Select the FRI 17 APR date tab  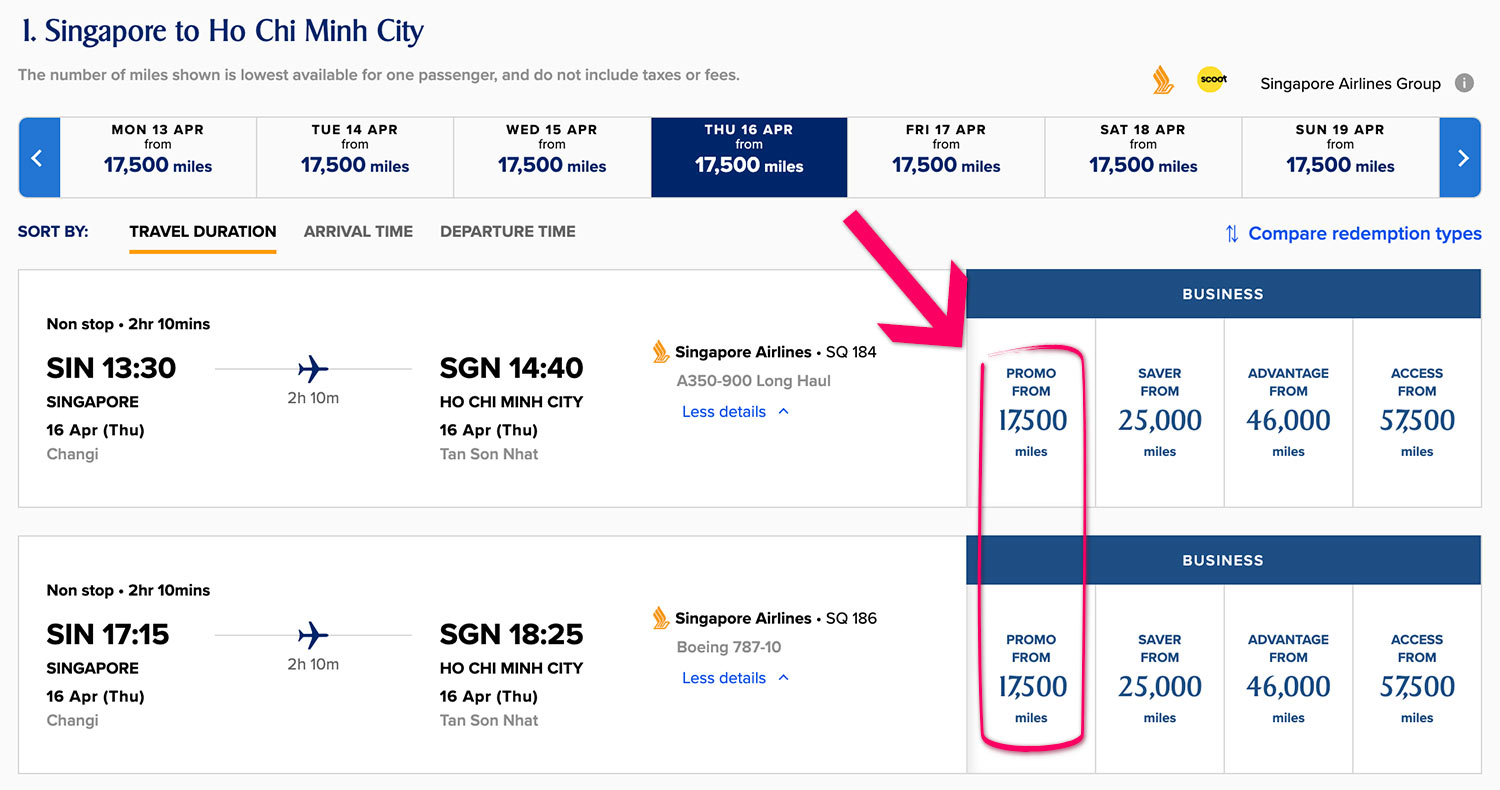click(x=946, y=158)
